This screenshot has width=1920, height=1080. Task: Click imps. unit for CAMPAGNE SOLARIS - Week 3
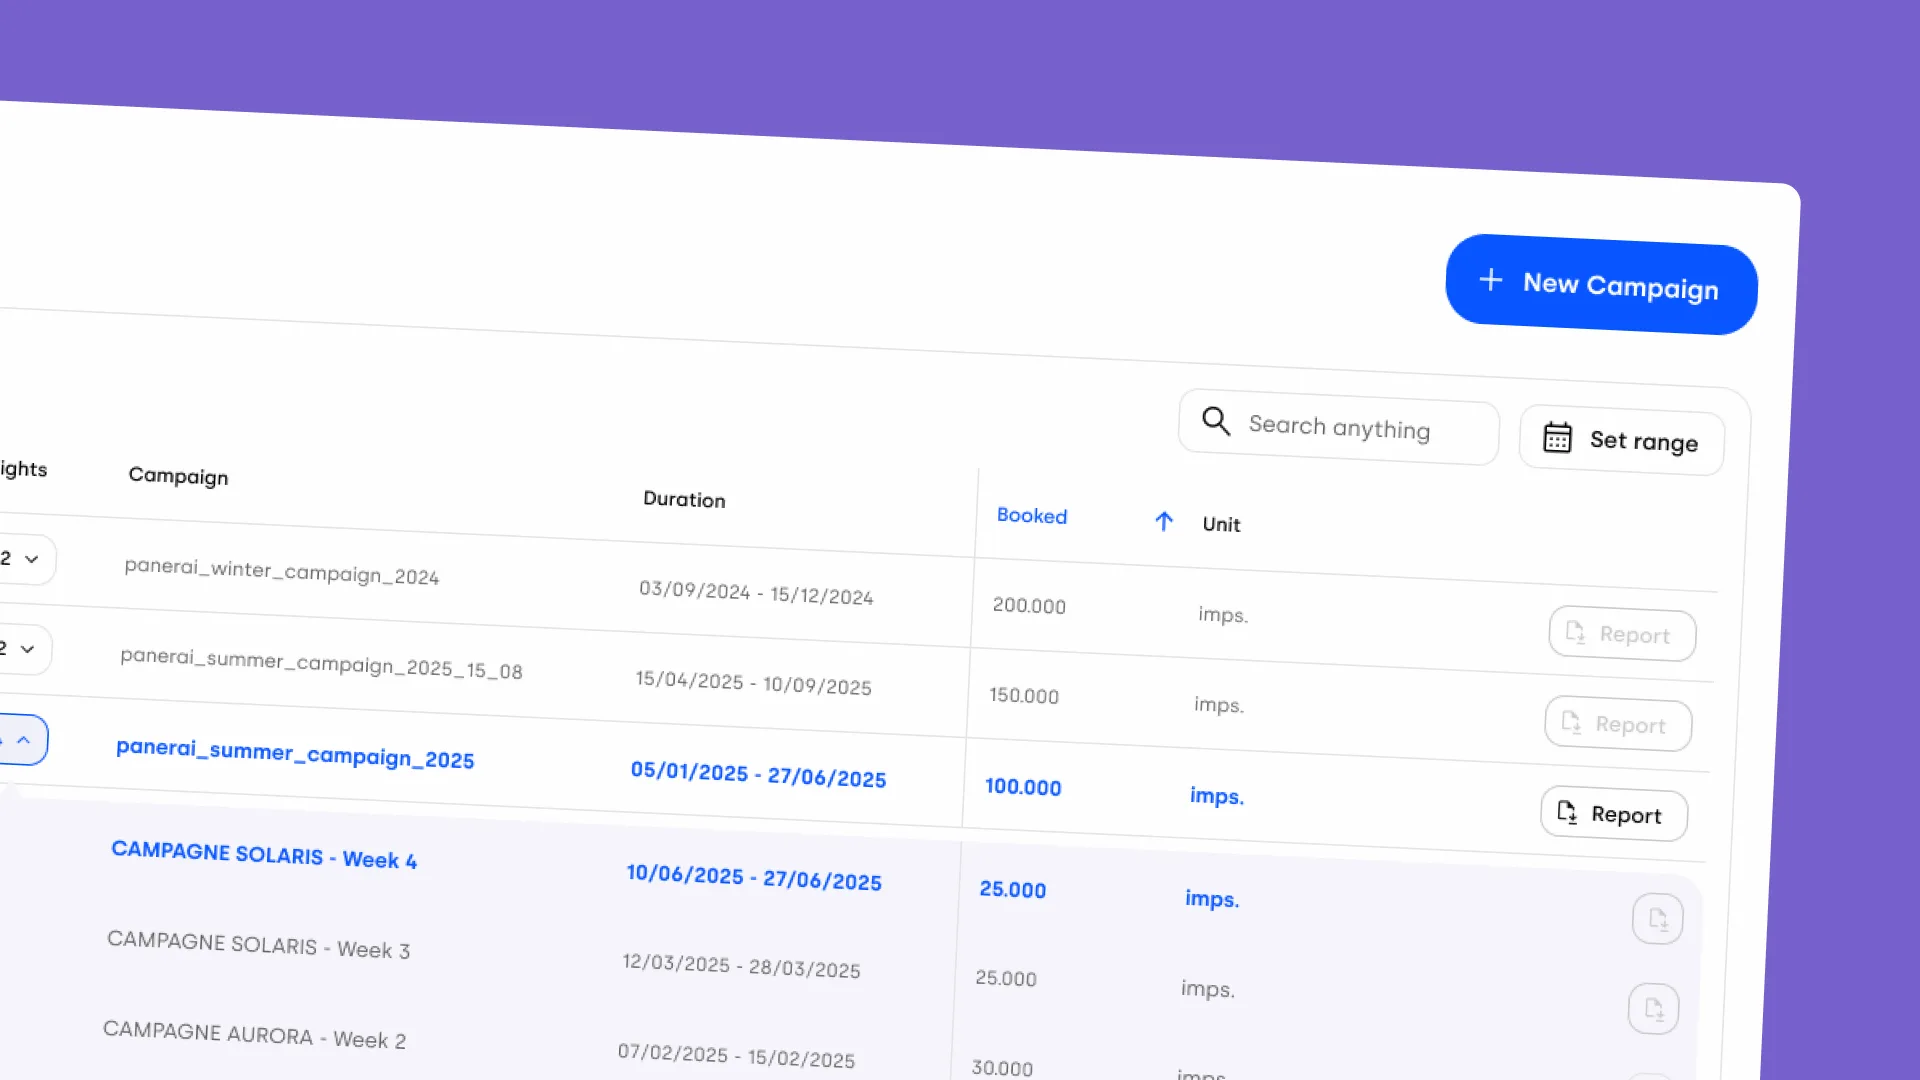point(1208,989)
